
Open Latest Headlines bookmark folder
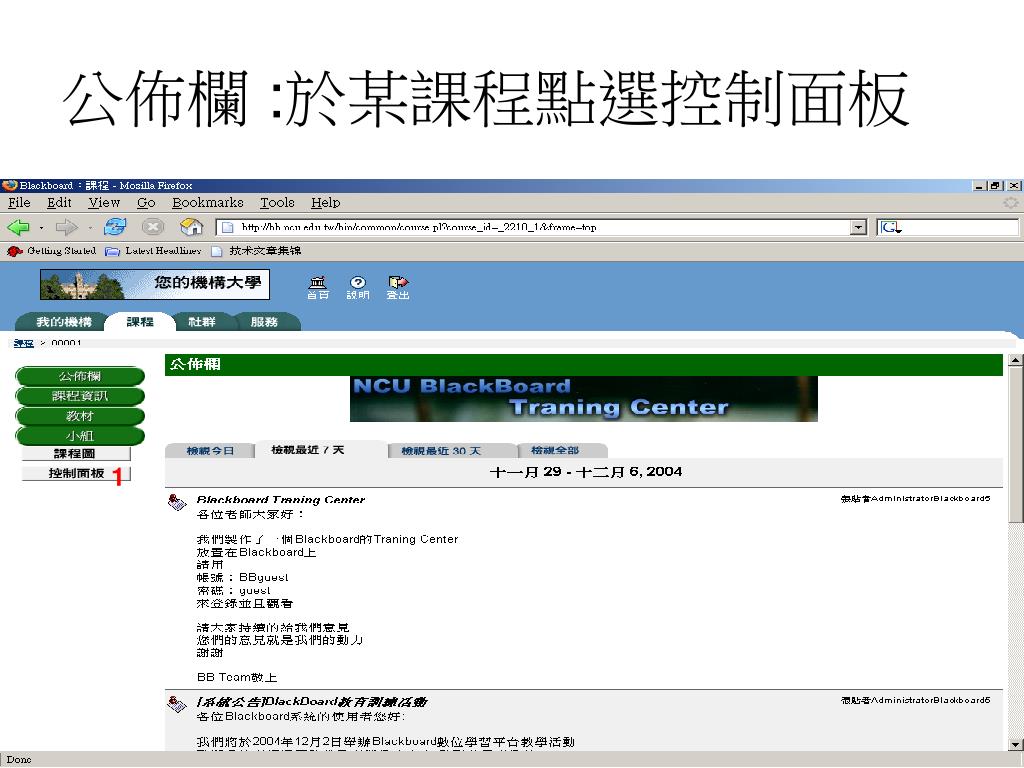(153, 251)
